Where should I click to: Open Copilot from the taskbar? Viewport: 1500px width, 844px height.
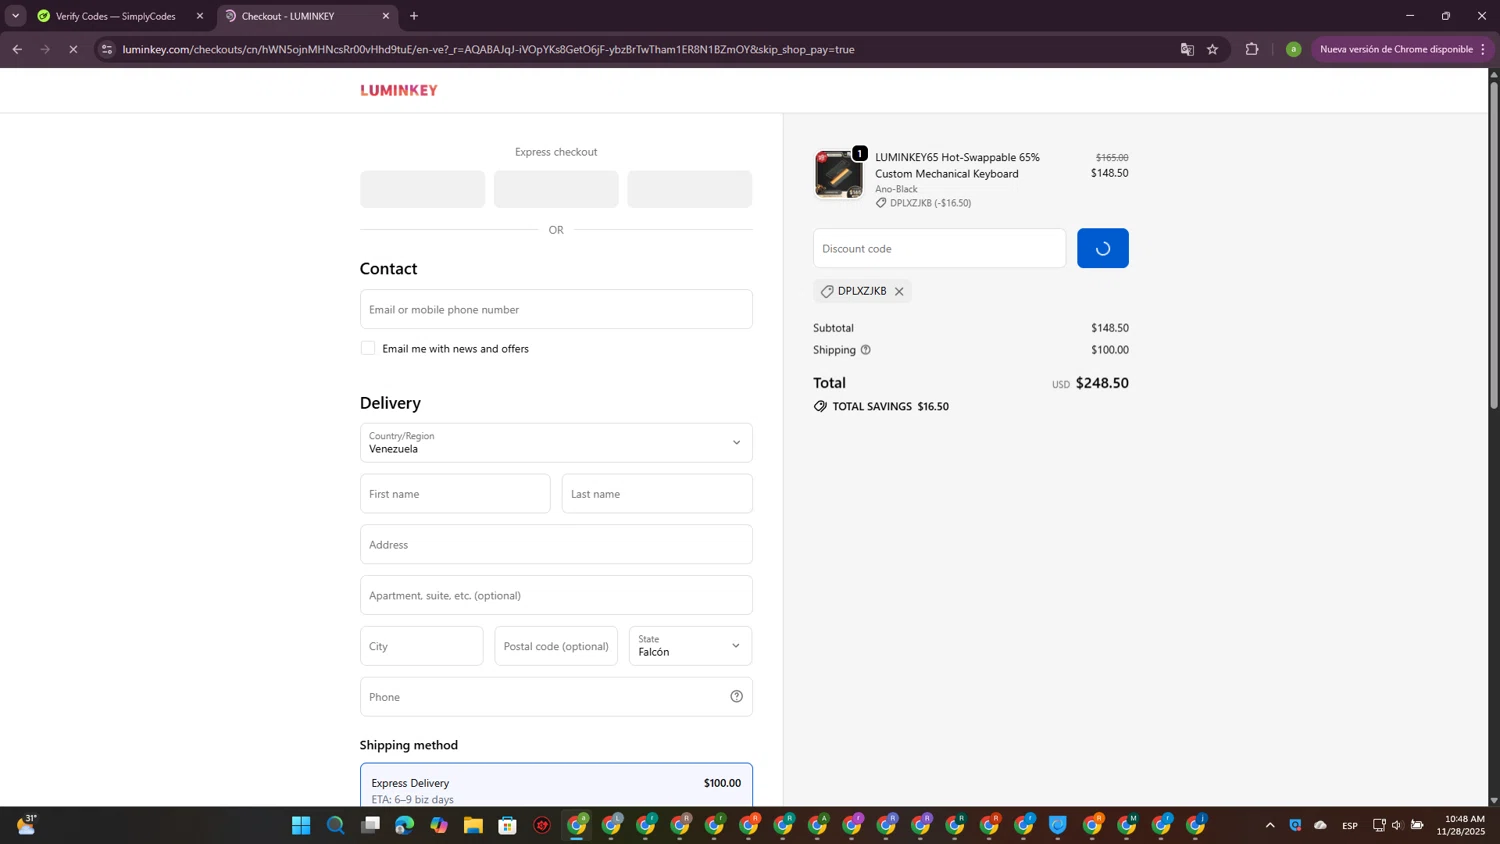click(x=439, y=825)
